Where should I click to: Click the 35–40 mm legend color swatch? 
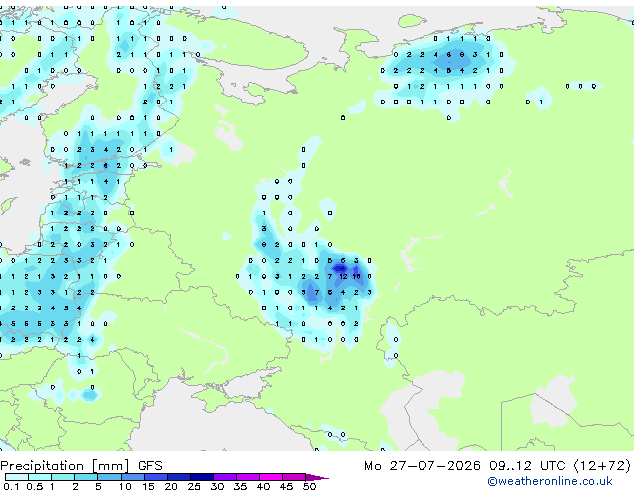[x=248, y=477]
